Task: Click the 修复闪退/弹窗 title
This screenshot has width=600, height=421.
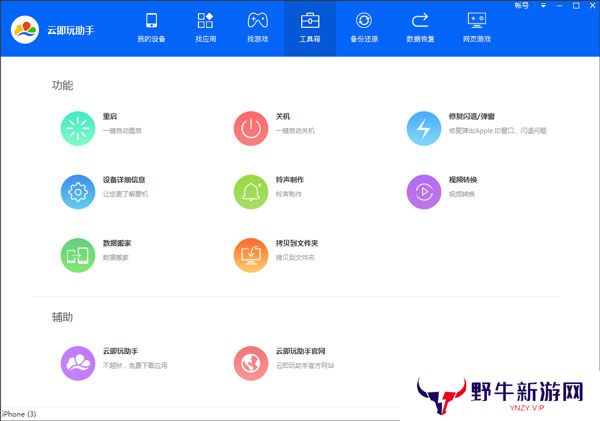Action: pyautogui.click(x=472, y=116)
